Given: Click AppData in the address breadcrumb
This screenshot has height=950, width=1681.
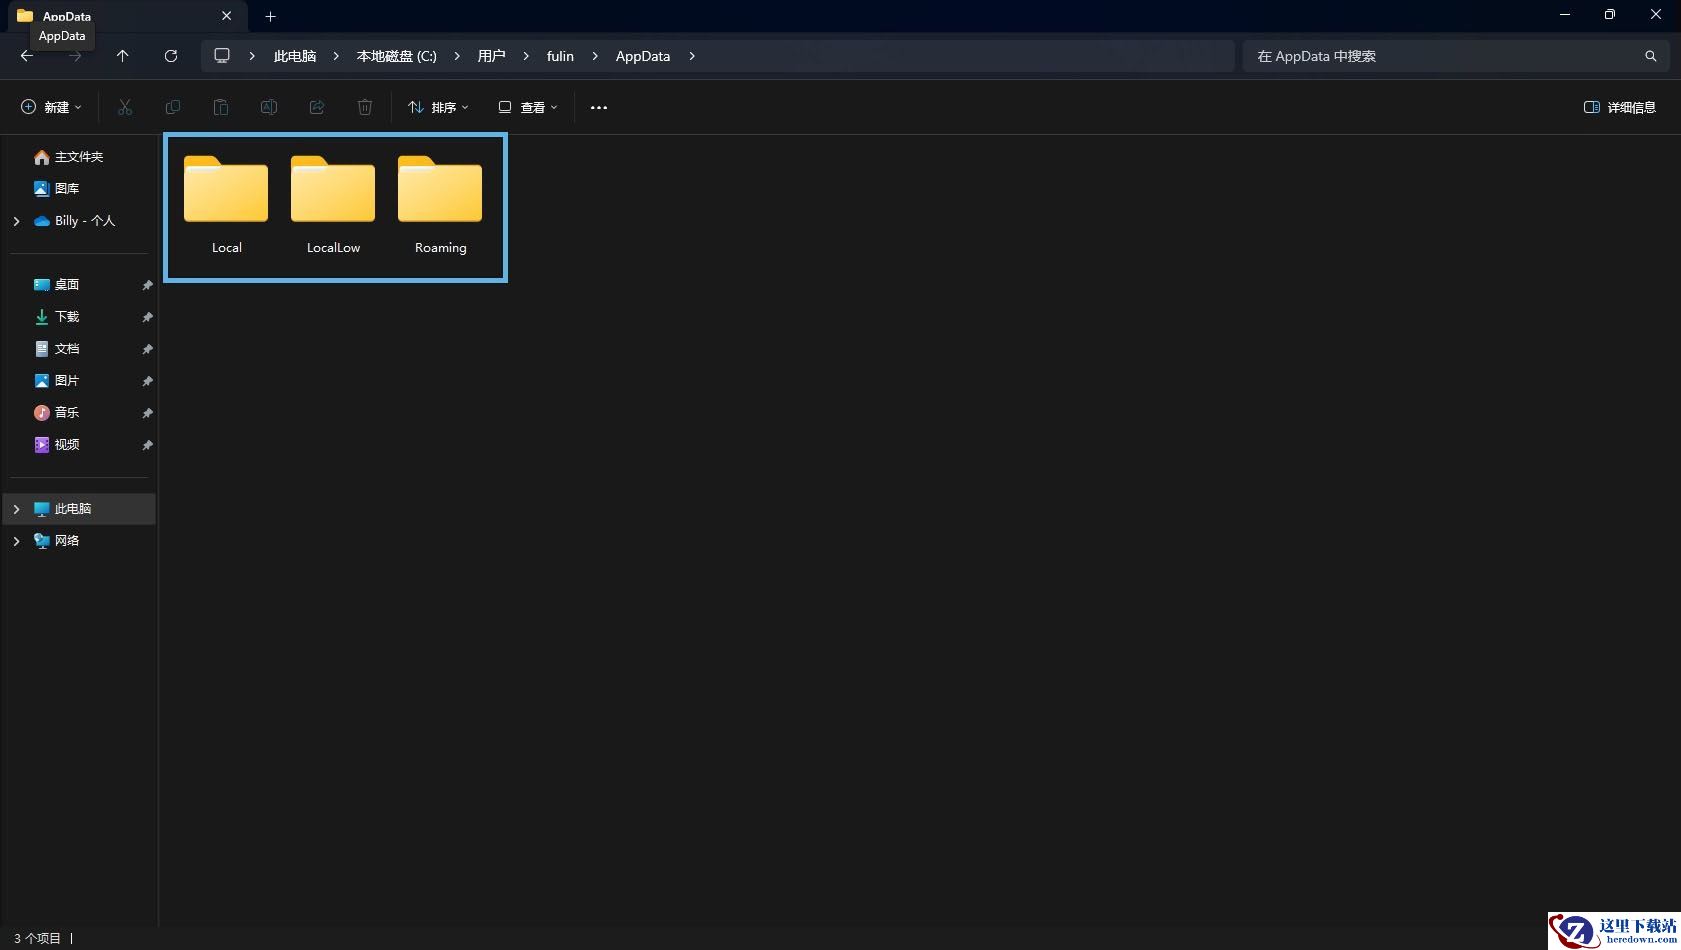Looking at the screenshot, I should pos(643,56).
